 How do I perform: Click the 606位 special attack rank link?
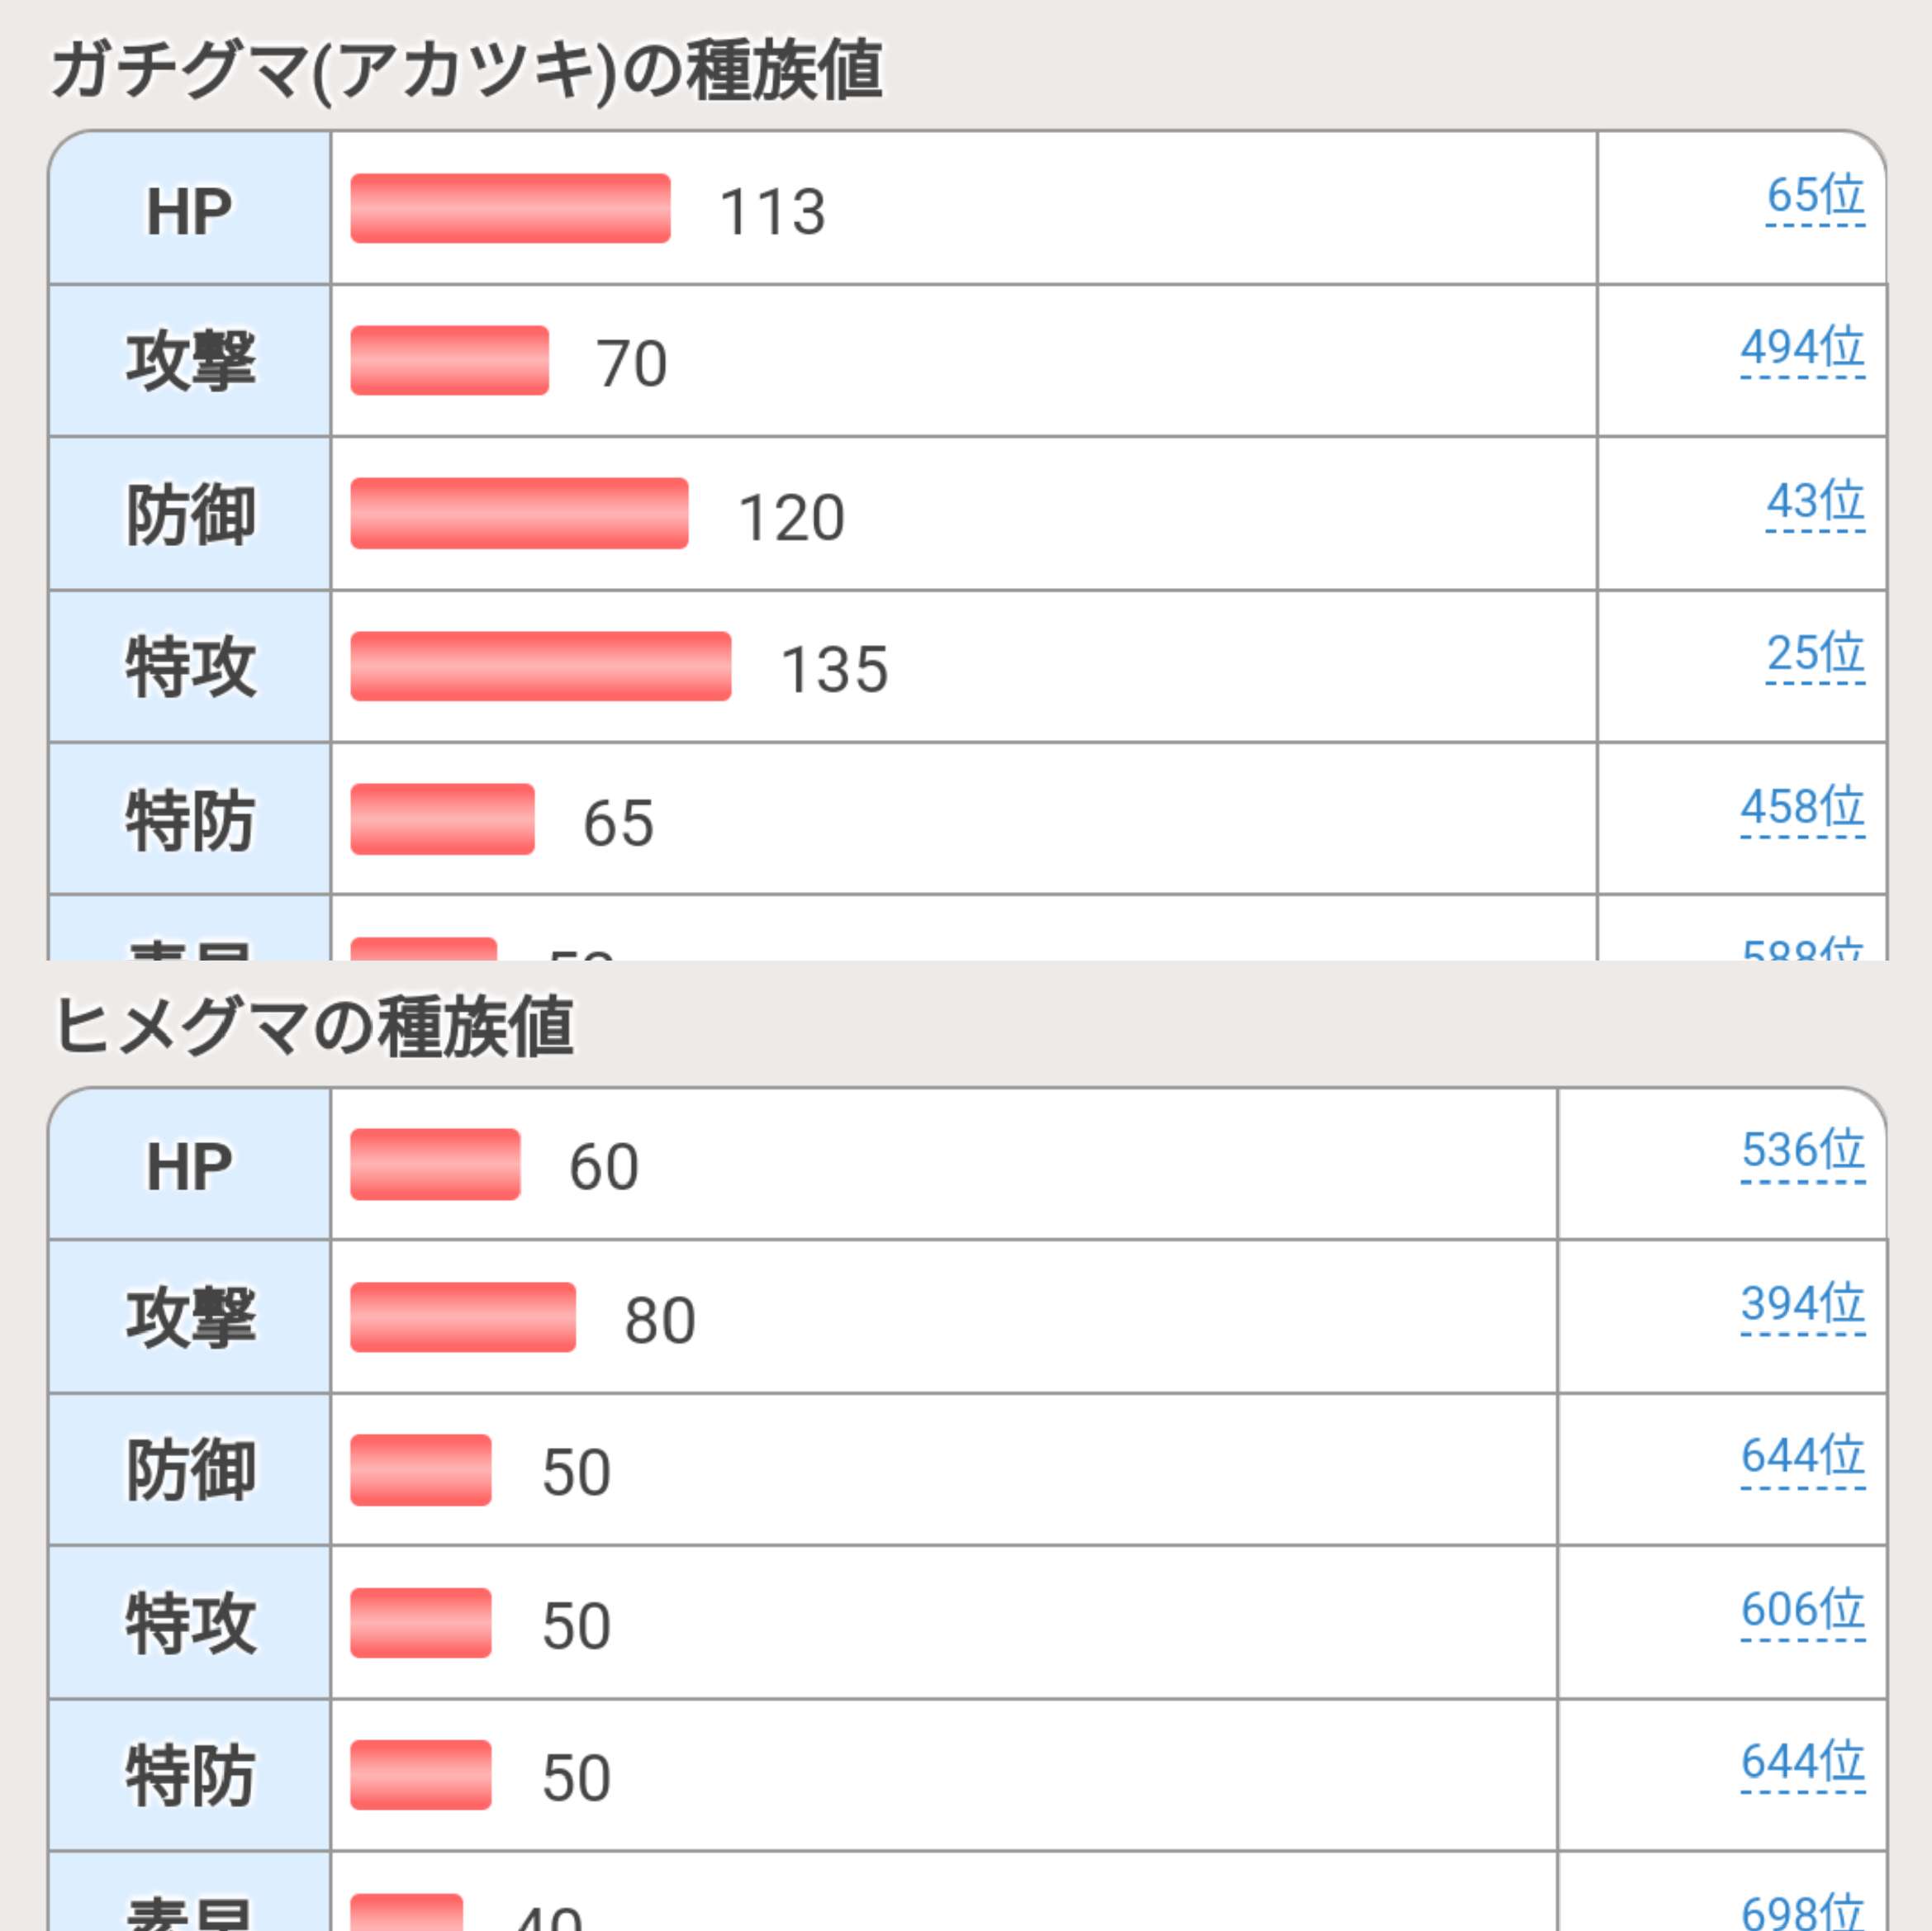pyautogui.click(x=1802, y=1610)
